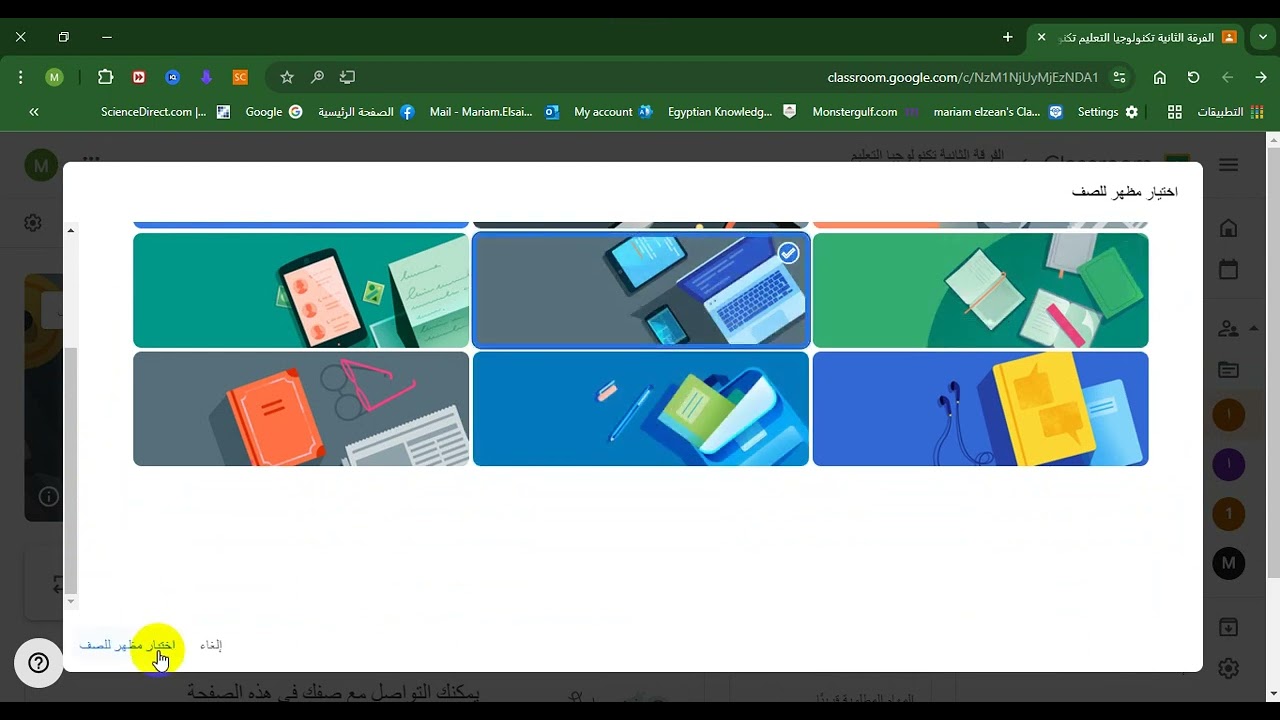Select the orange book and glasses theme
This screenshot has height=720, width=1280.
301,408
